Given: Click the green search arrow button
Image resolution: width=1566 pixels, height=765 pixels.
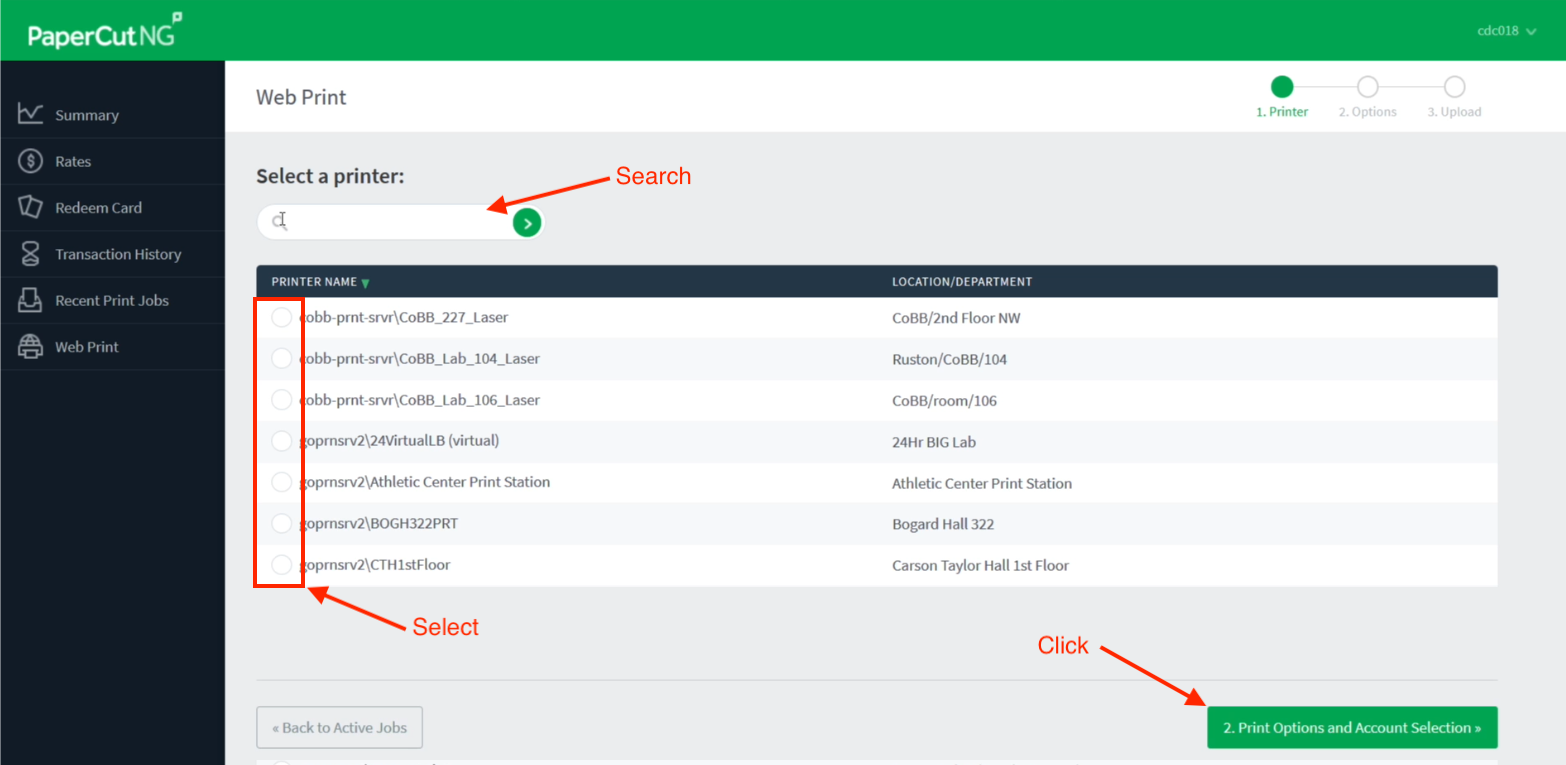Looking at the screenshot, I should click(527, 223).
